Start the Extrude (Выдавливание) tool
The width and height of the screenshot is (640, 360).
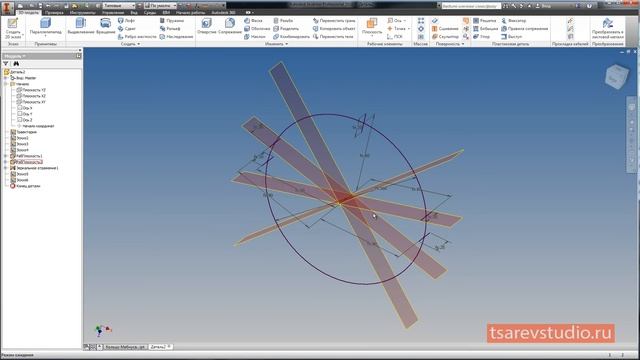pos(81,27)
